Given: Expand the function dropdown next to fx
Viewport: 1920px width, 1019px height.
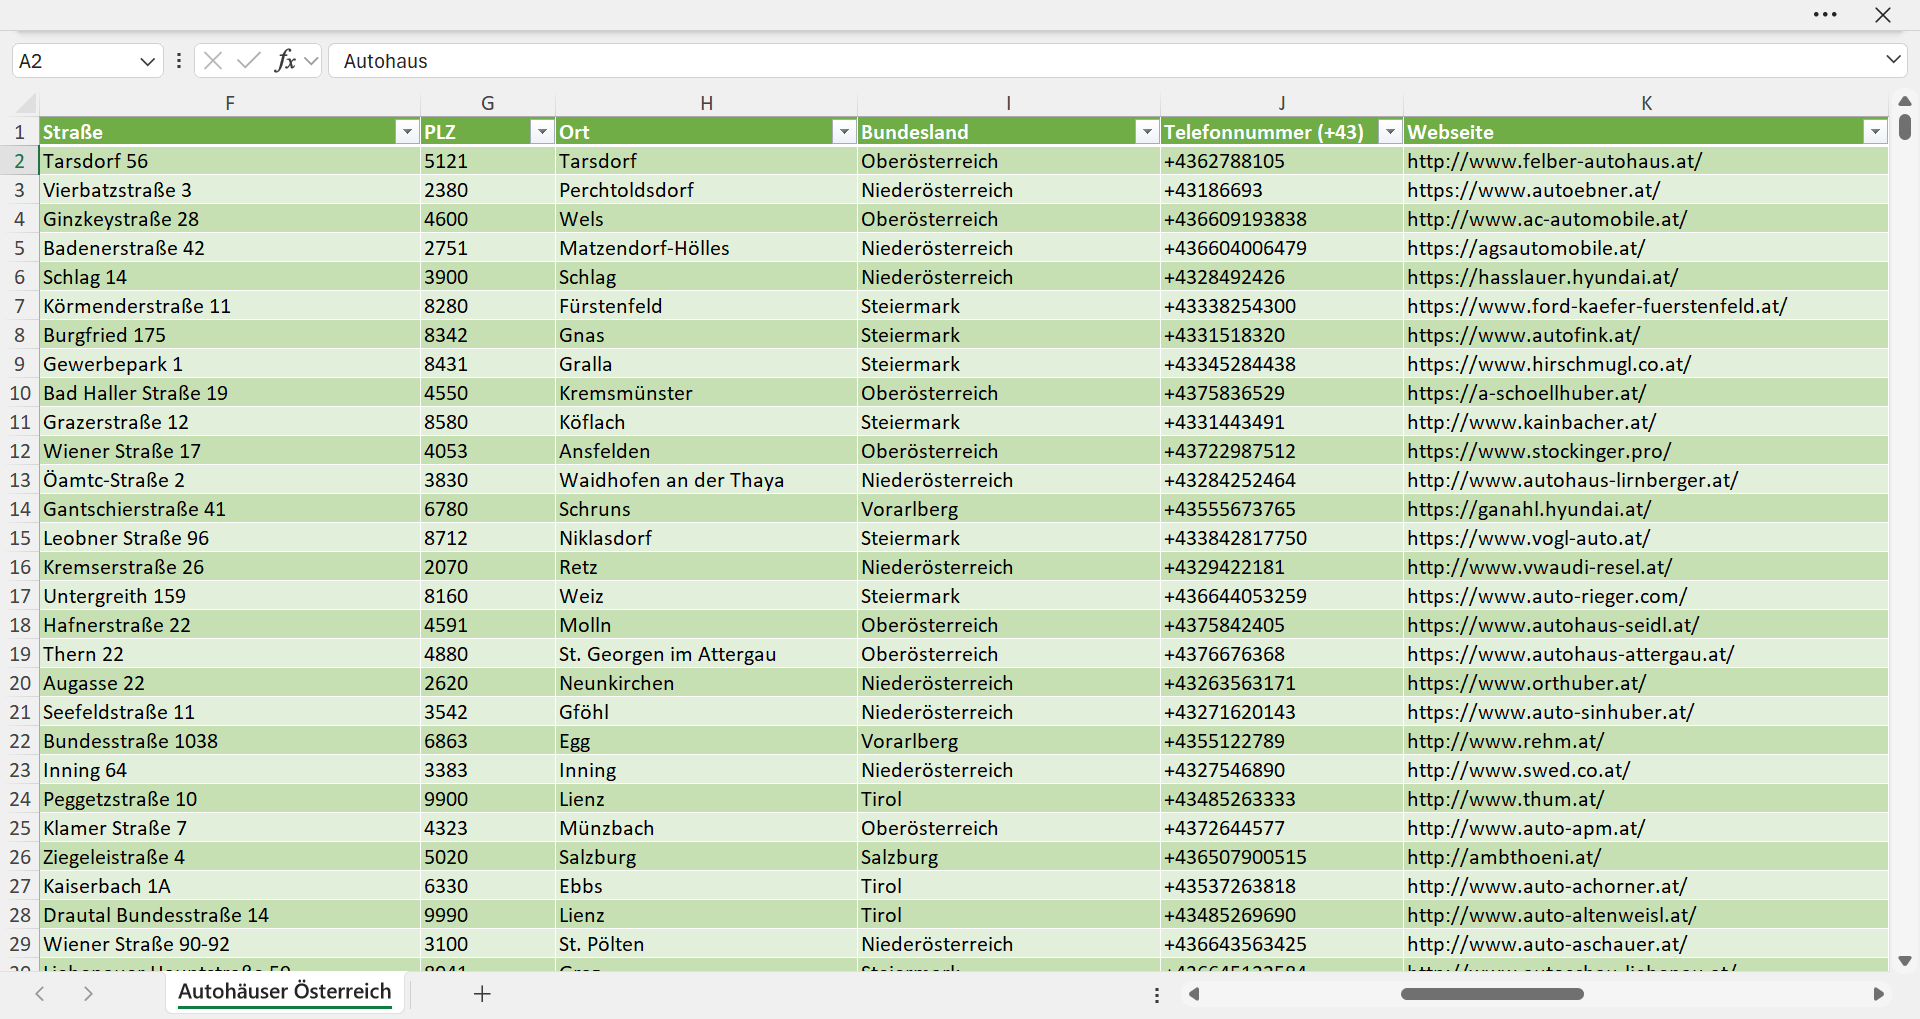Looking at the screenshot, I should pos(311,61).
